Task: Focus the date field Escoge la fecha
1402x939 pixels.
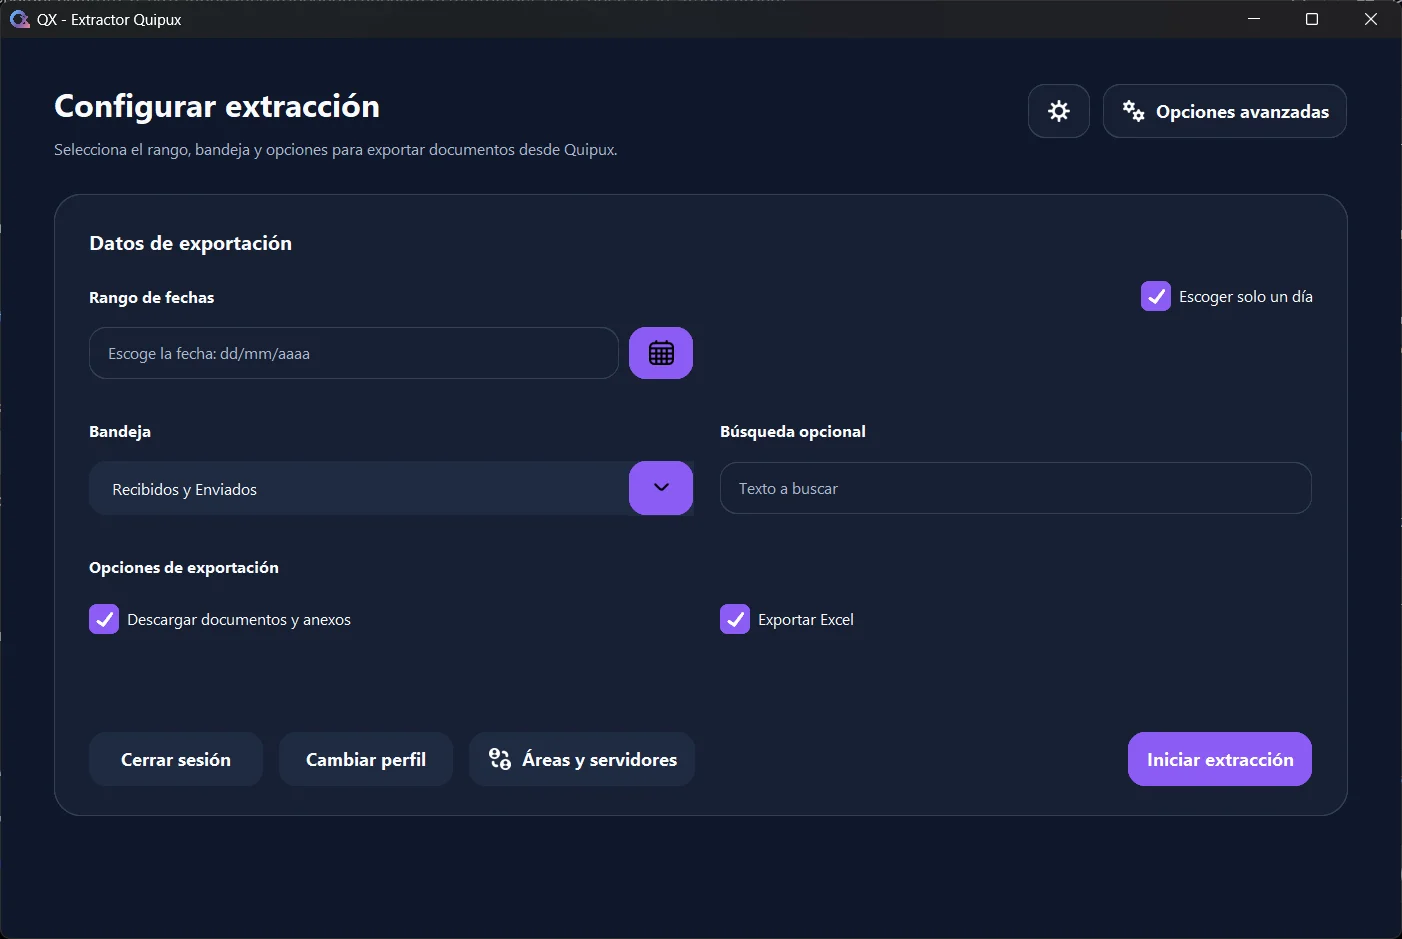Action: click(x=354, y=353)
